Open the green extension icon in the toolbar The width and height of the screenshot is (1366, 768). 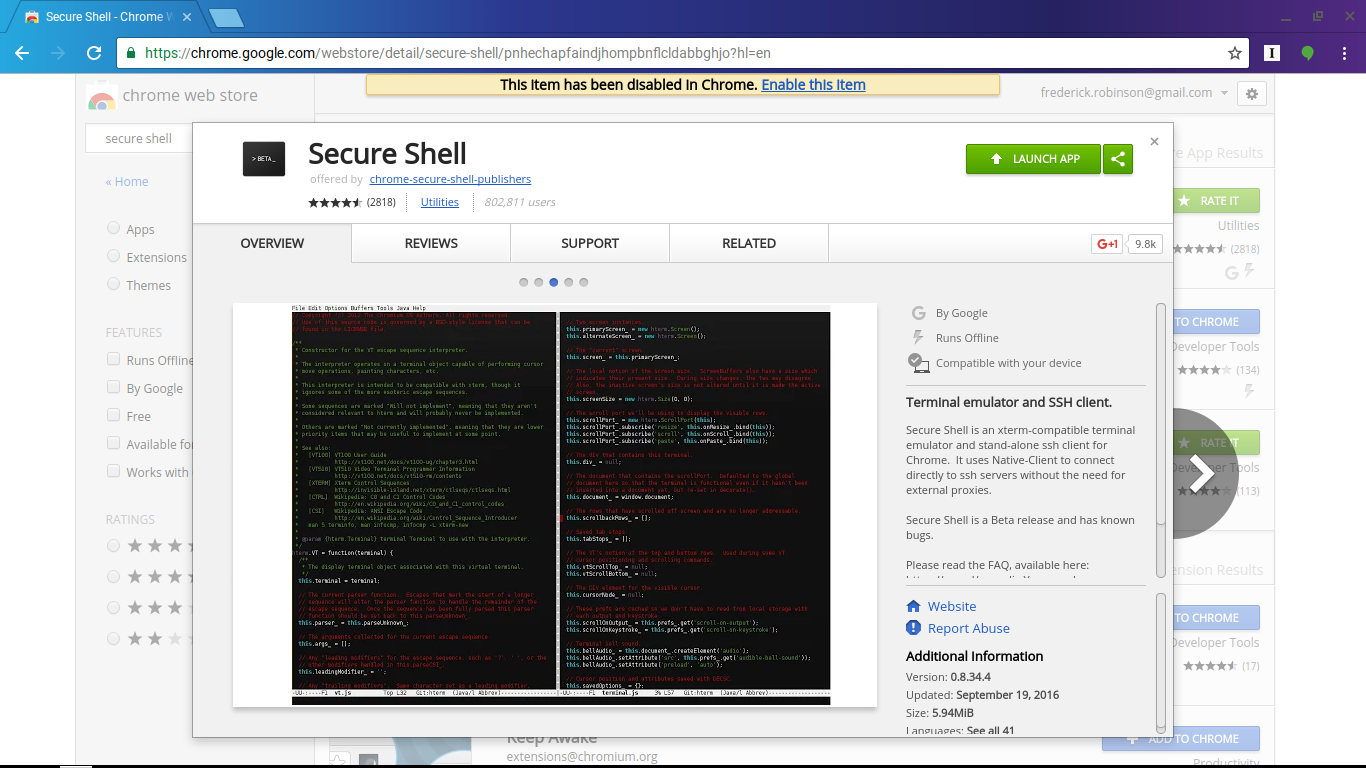coord(1307,53)
